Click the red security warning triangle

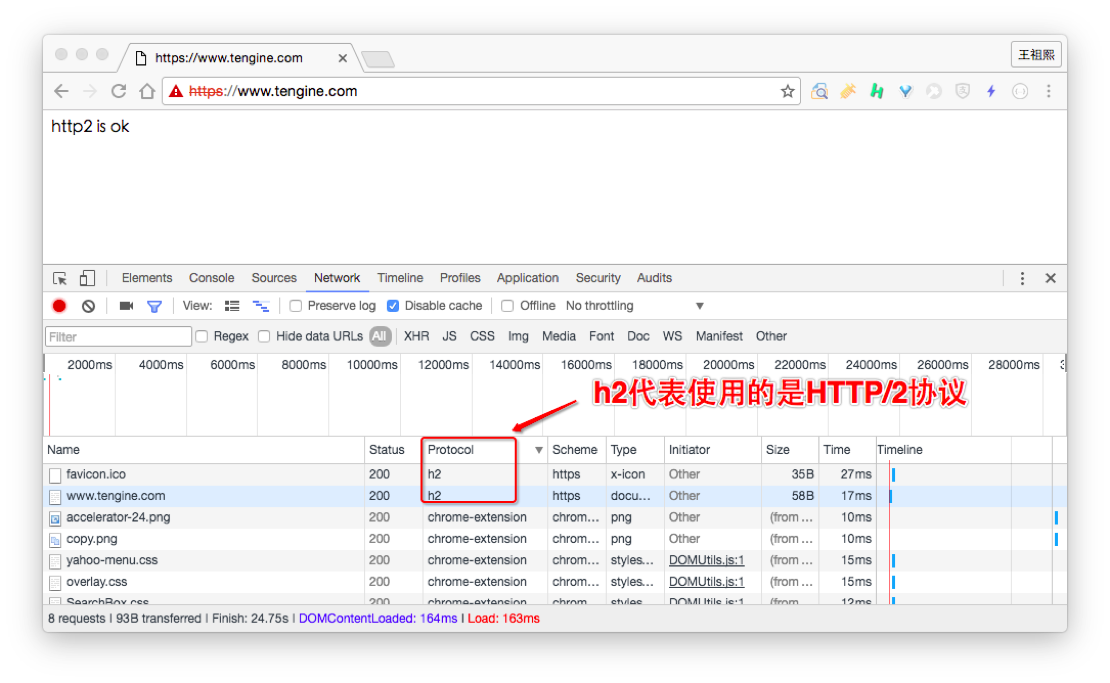(x=176, y=91)
